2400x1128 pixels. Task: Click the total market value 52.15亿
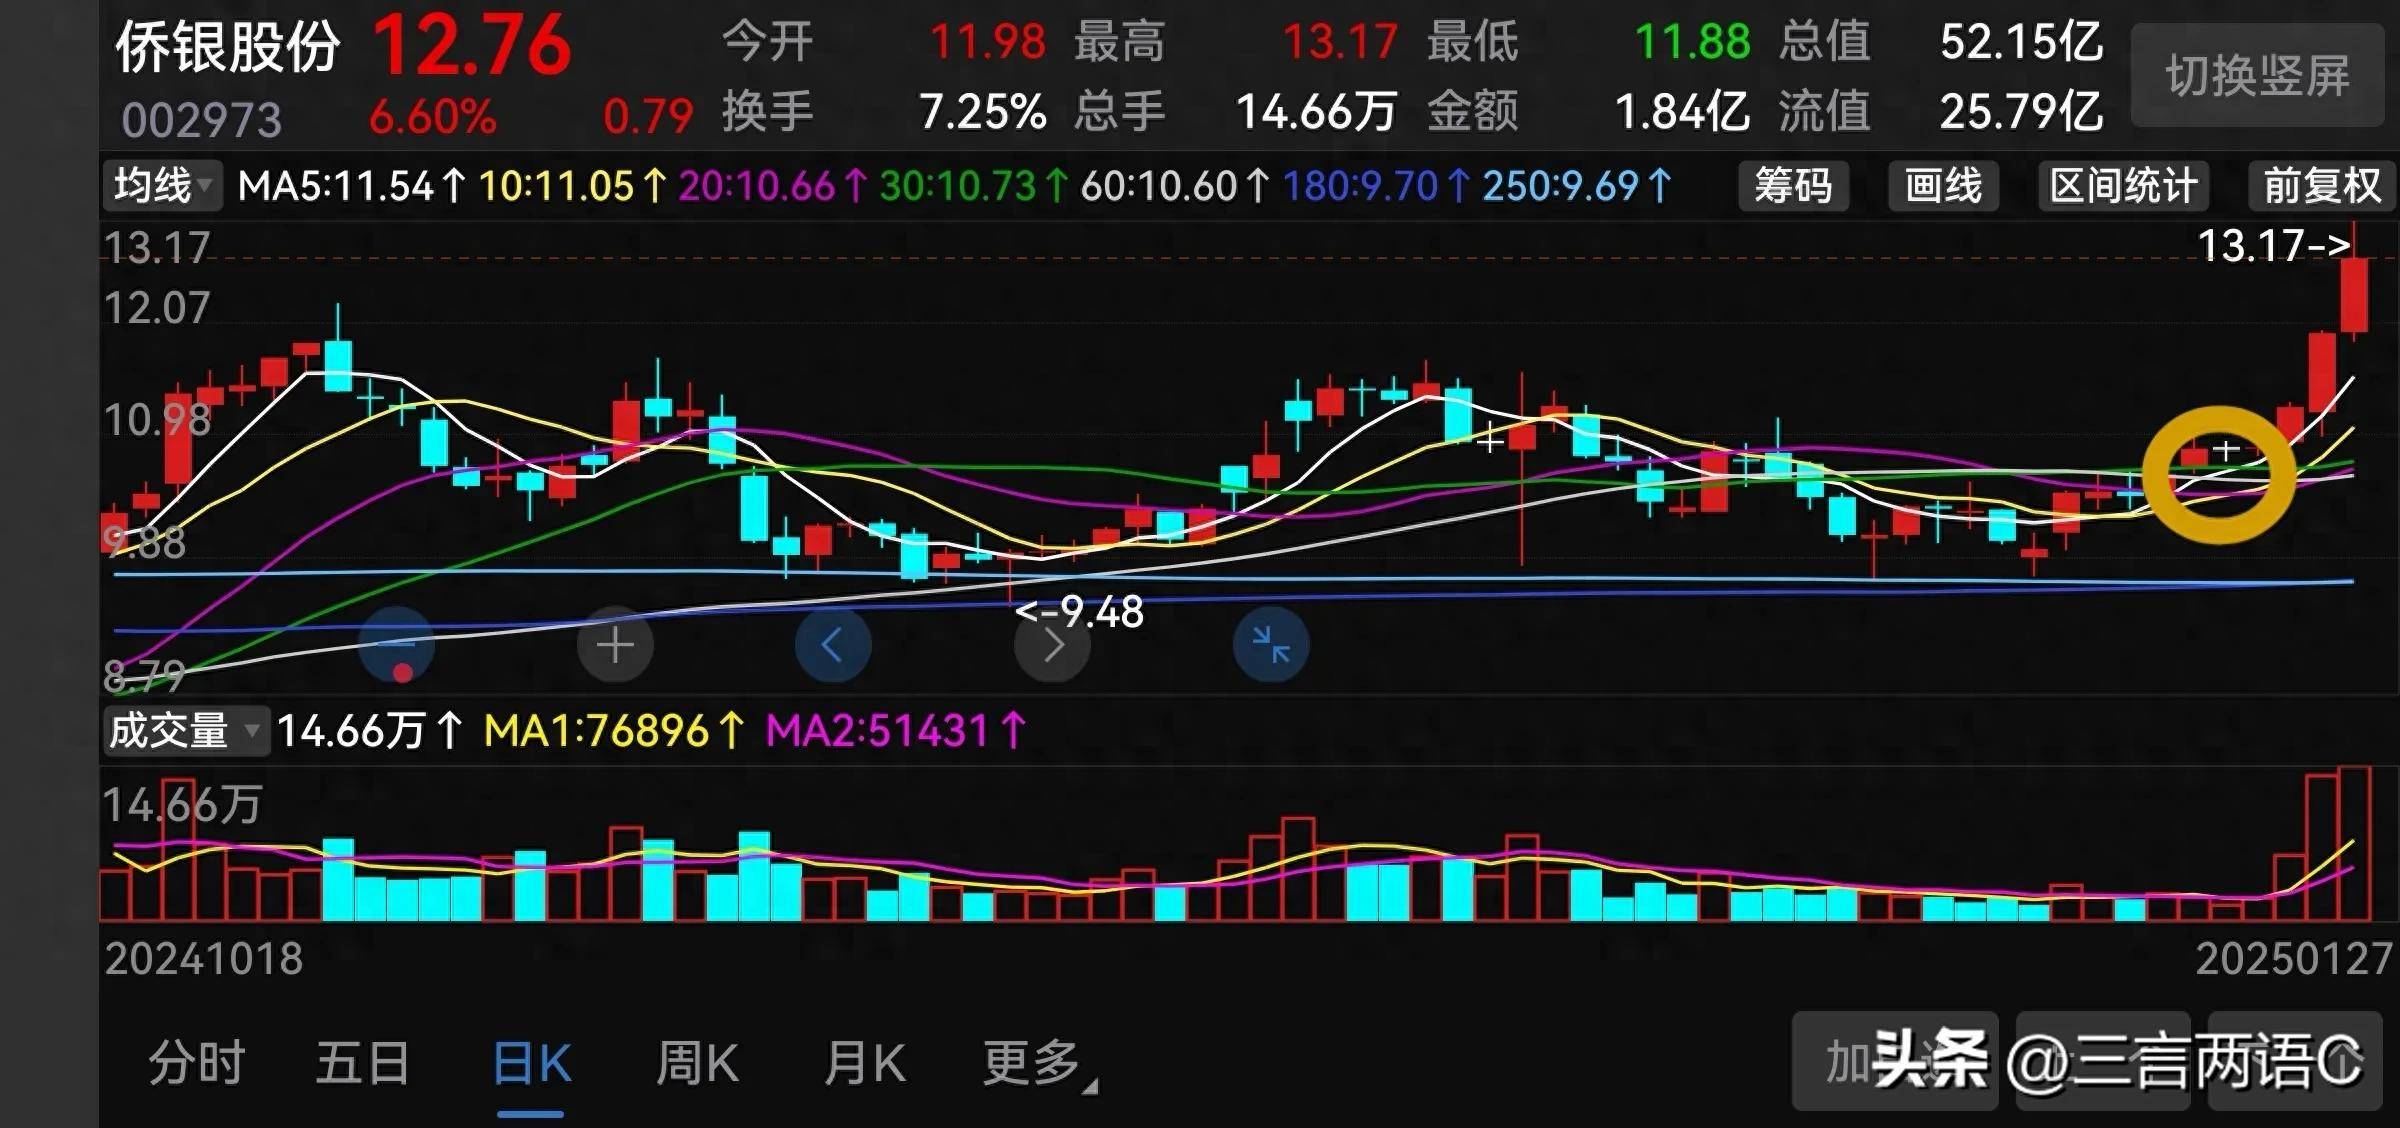(x=2022, y=43)
